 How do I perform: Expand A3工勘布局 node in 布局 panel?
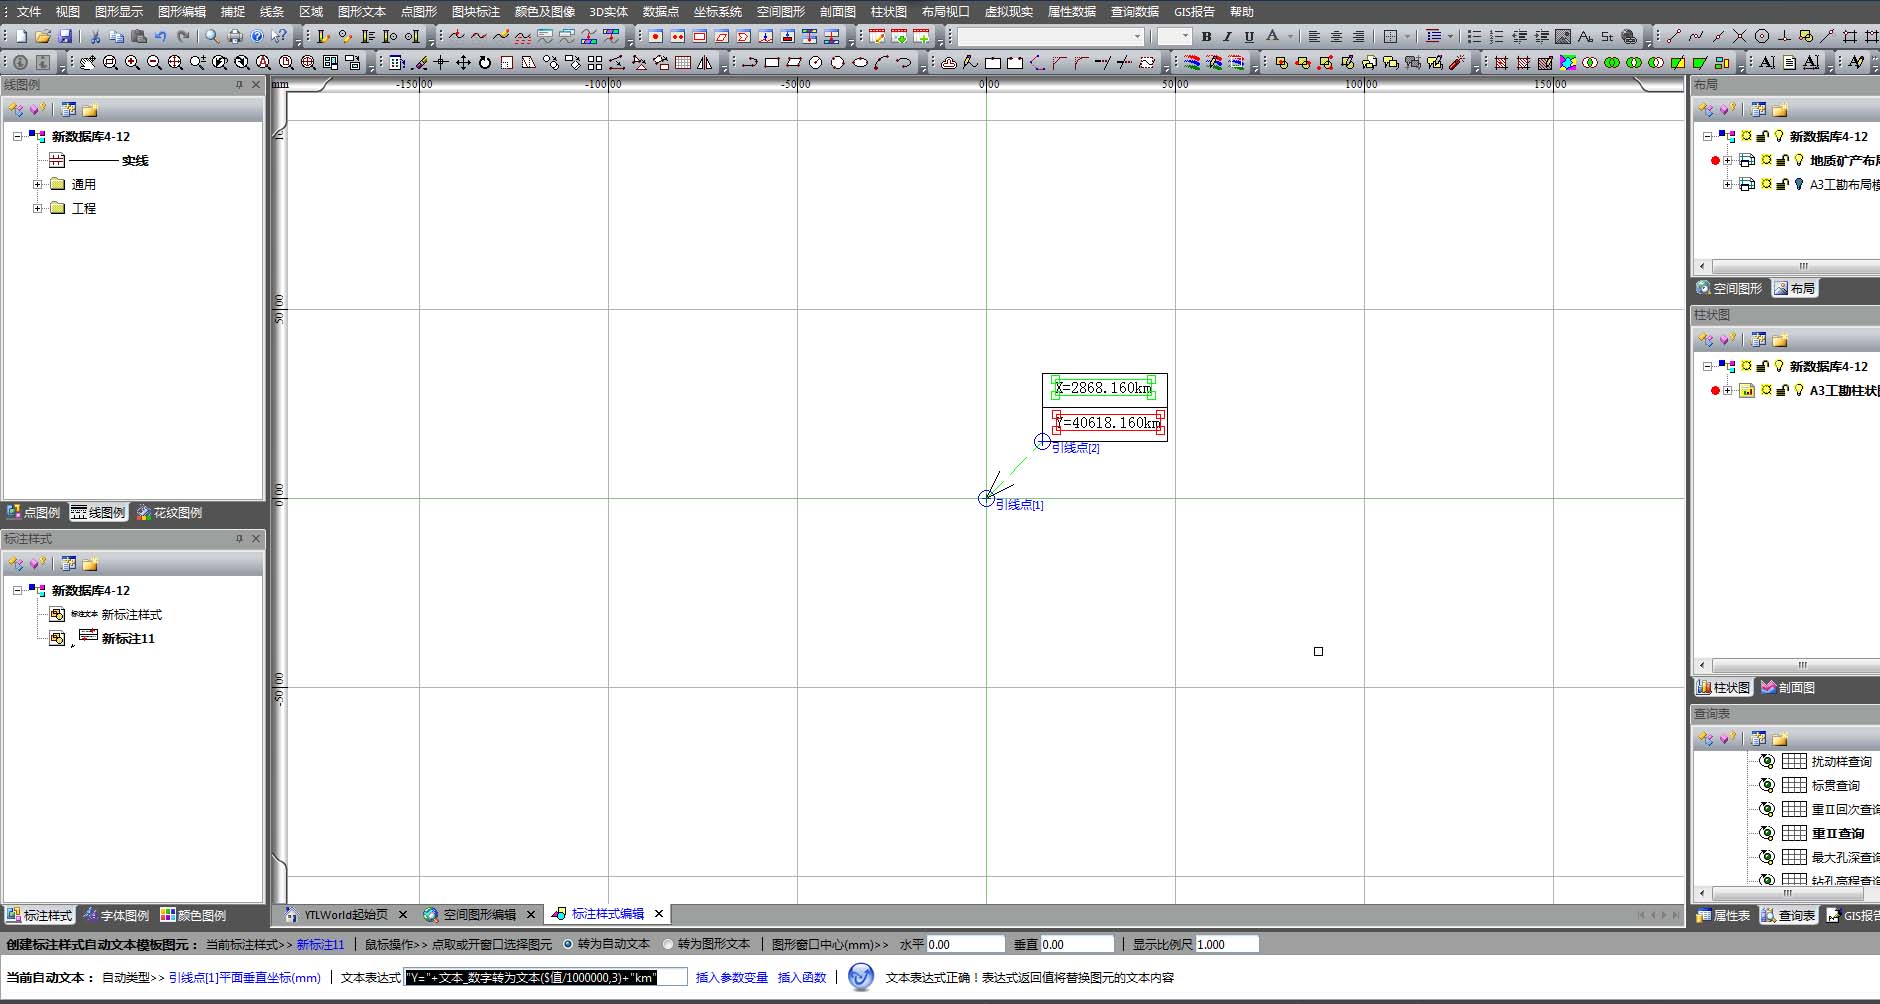click(x=1727, y=184)
